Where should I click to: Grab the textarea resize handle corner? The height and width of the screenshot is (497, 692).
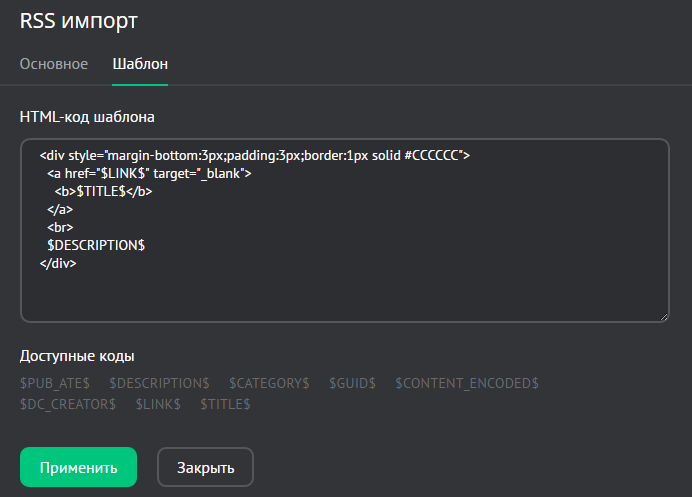pyautogui.click(x=663, y=317)
